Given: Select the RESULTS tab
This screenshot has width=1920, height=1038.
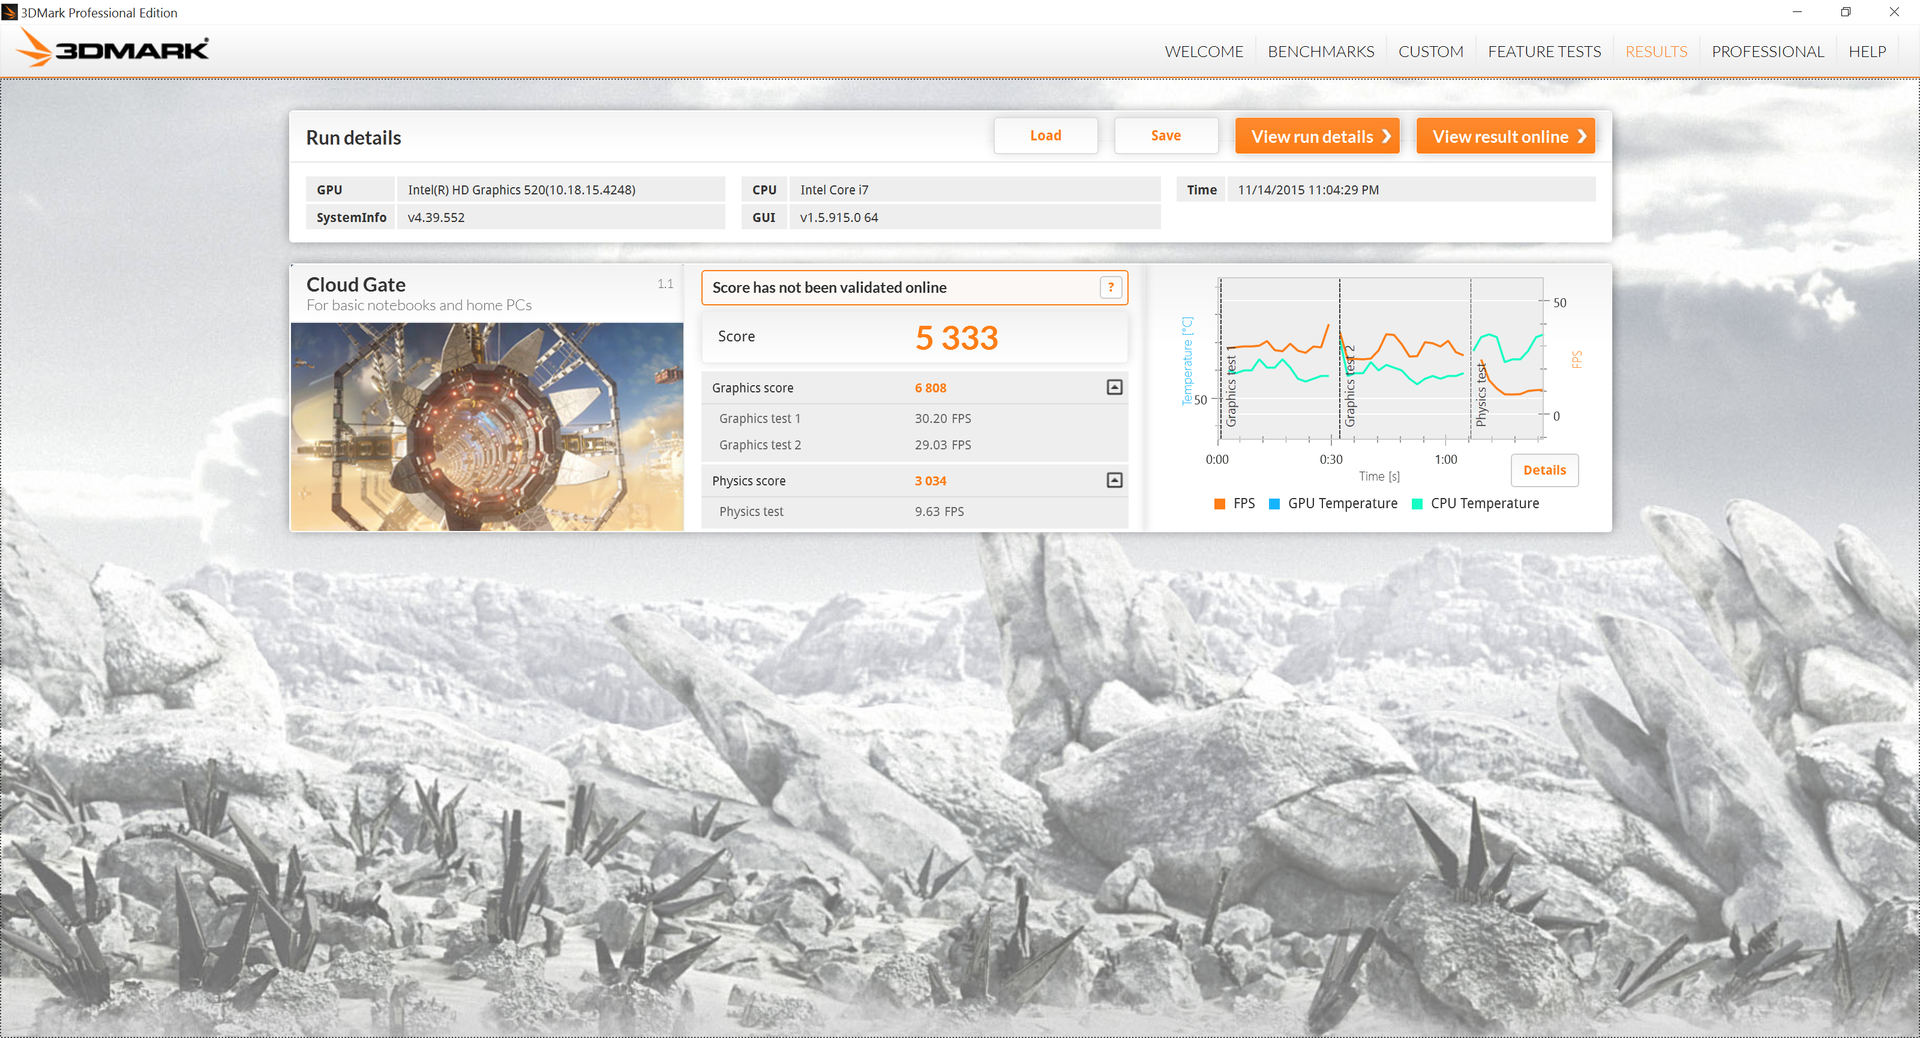Looking at the screenshot, I should pos(1656,52).
